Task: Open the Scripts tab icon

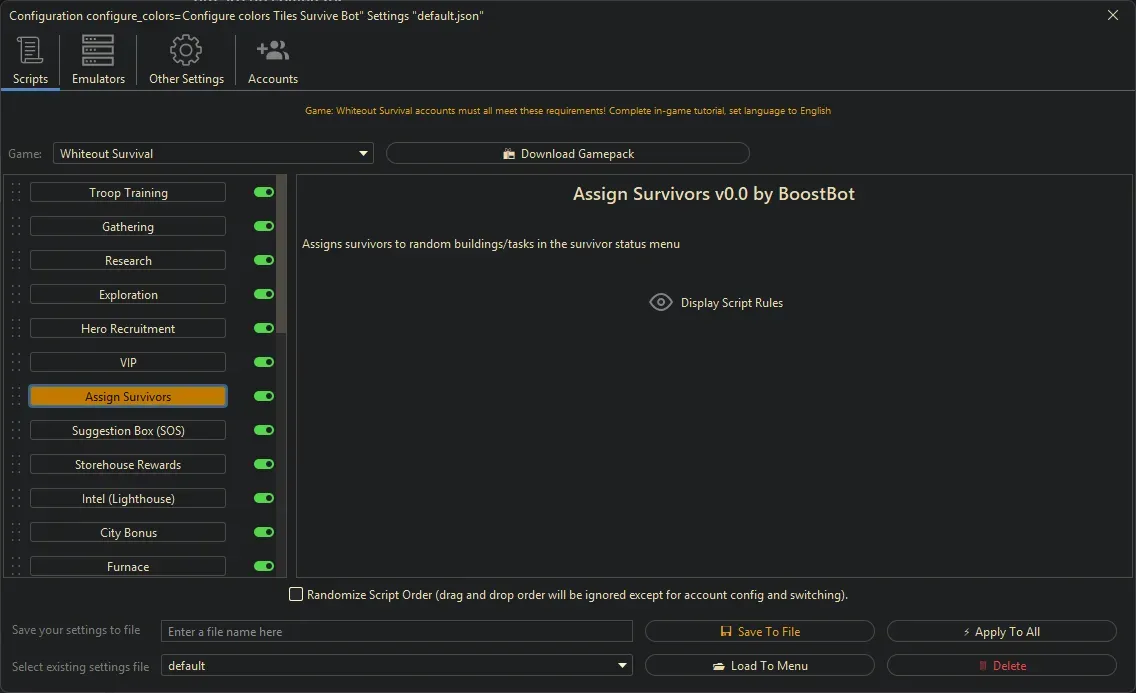Action: pos(30,51)
